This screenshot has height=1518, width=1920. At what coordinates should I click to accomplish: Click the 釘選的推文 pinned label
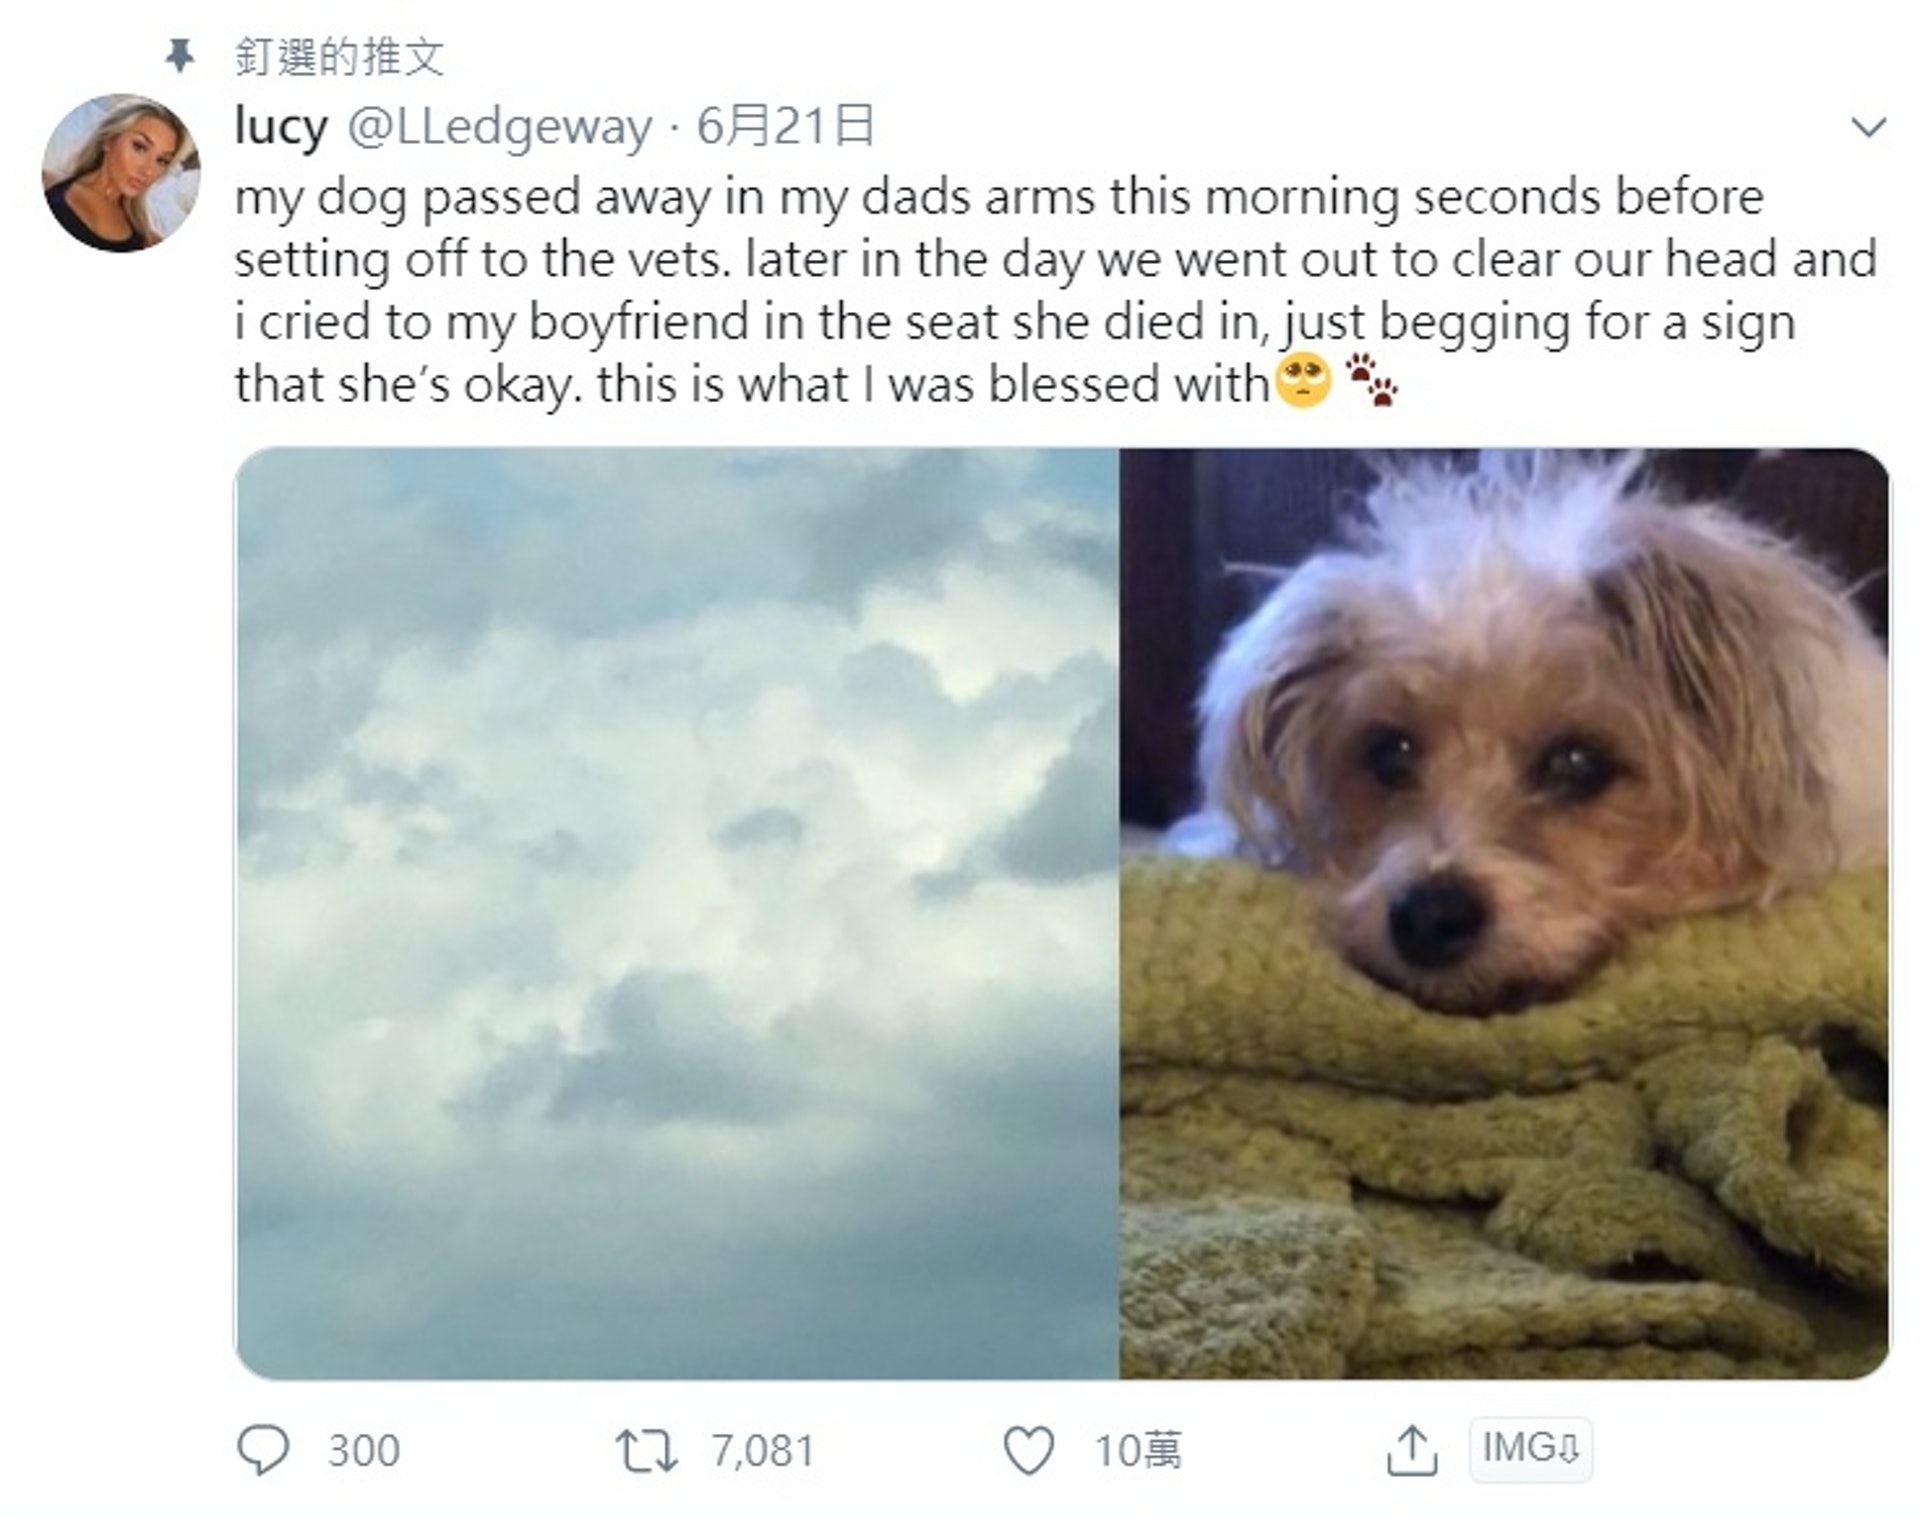tap(339, 56)
